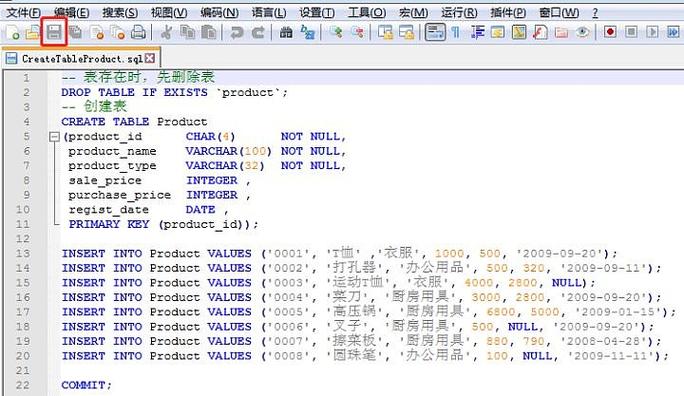Create a new file with New icon
684x396 pixels.
point(12,32)
